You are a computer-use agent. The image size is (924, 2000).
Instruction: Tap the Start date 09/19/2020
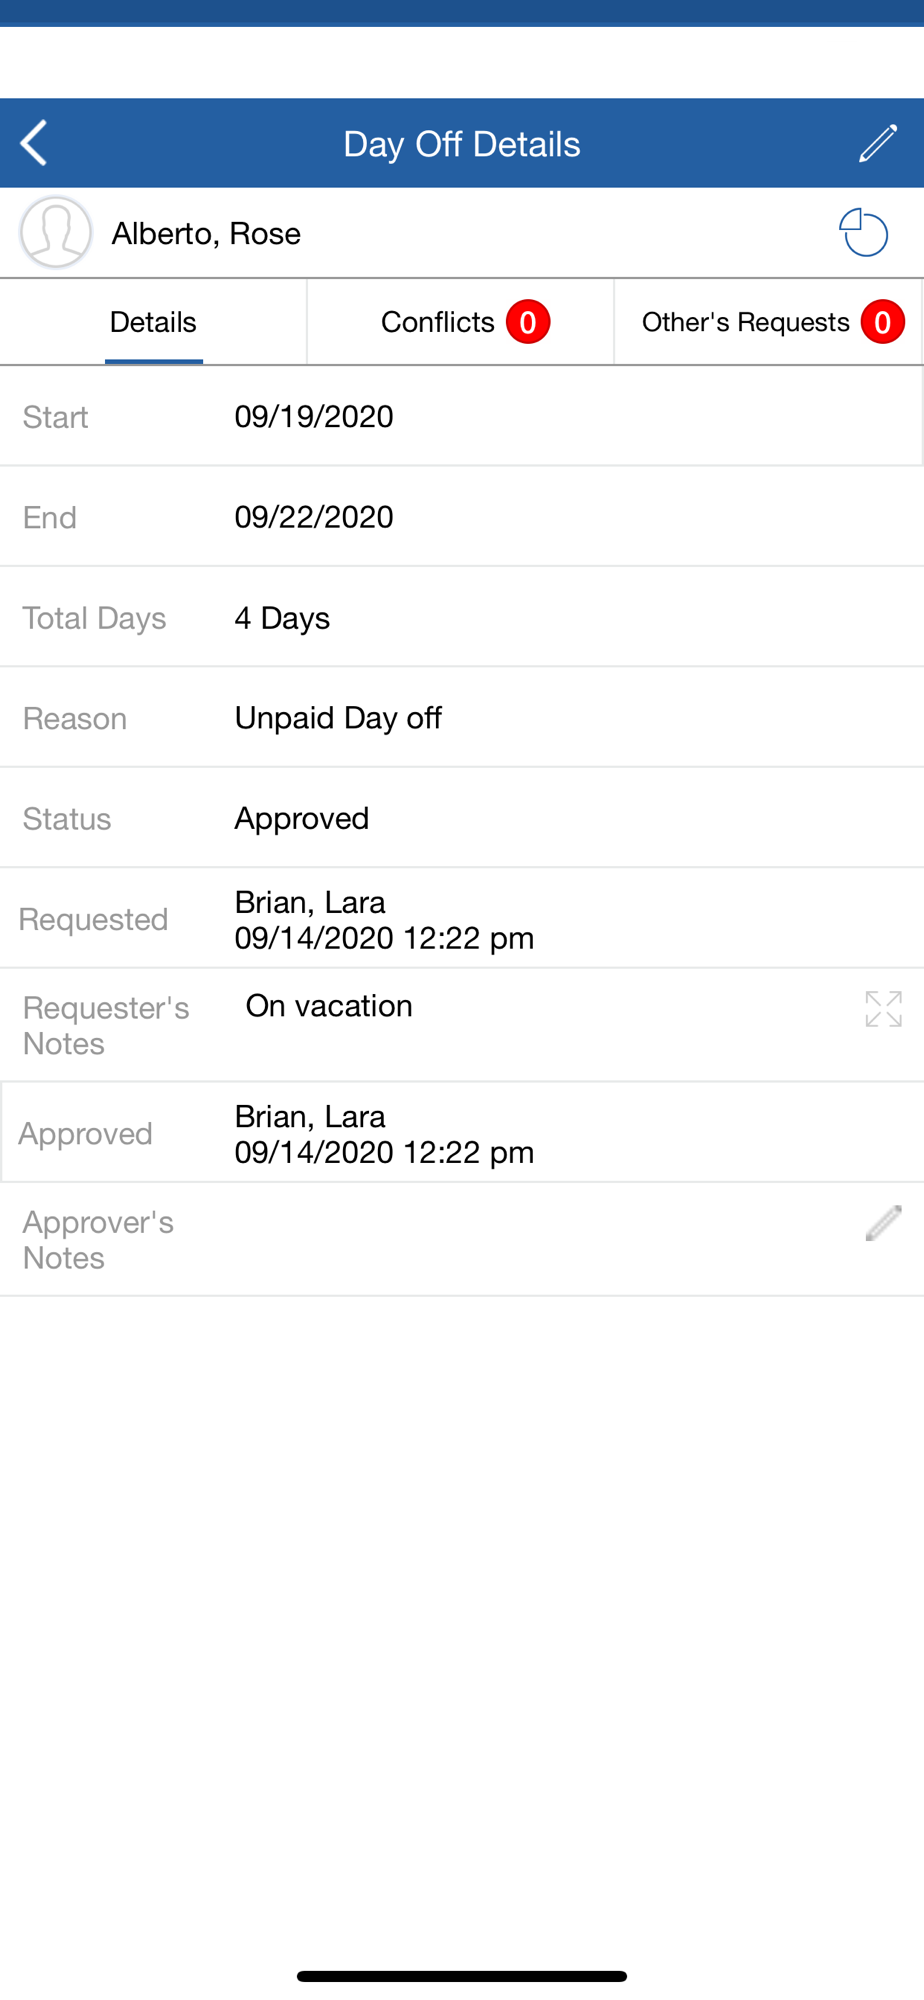[314, 416]
